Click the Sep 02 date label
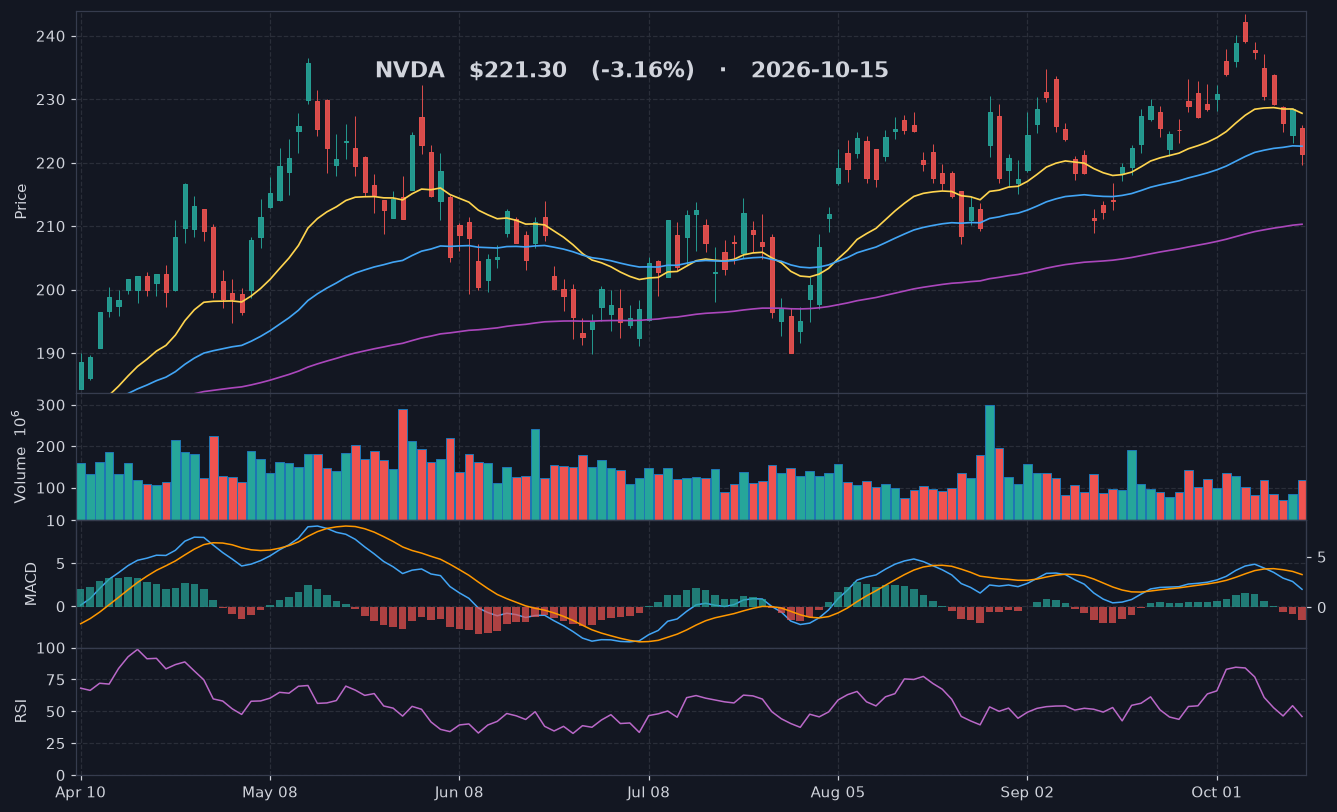This screenshot has width=1337, height=812. [x=1027, y=793]
